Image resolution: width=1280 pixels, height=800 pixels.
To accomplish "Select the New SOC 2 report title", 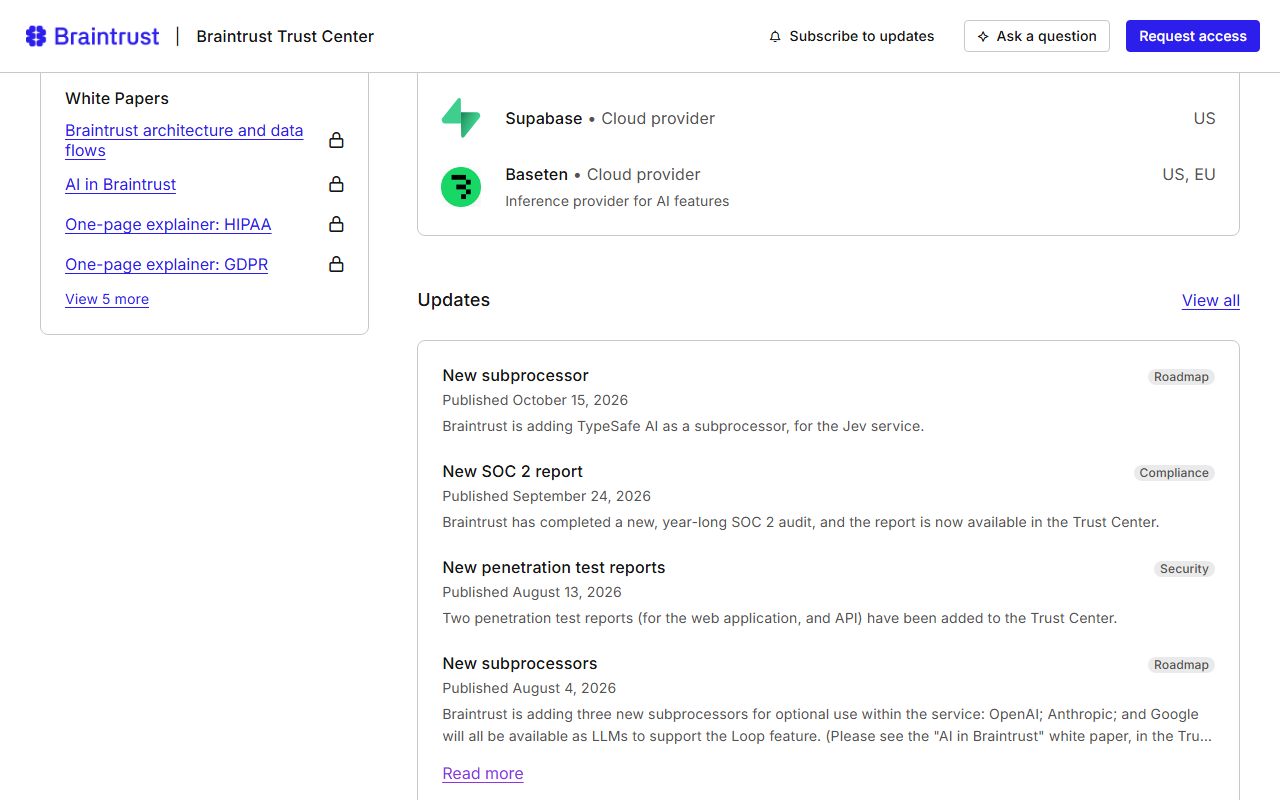I will 513,471.
